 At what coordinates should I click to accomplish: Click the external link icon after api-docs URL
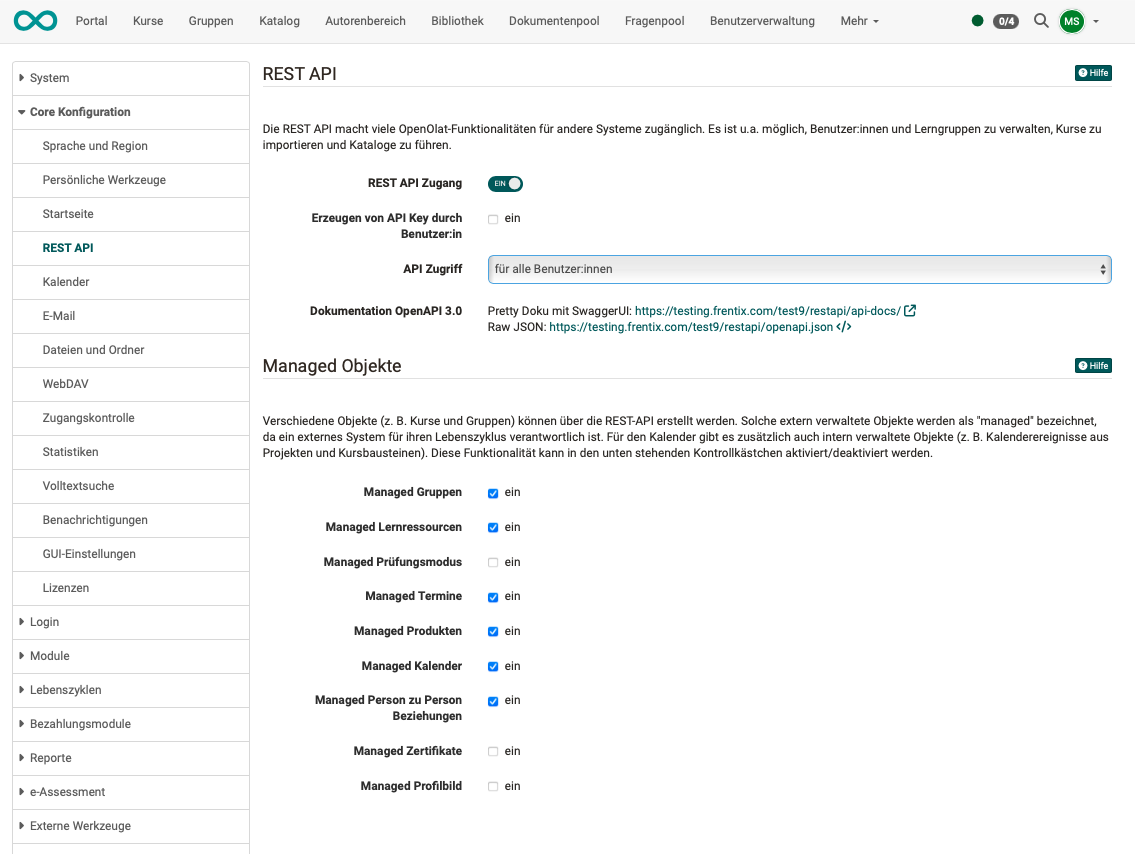908,310
